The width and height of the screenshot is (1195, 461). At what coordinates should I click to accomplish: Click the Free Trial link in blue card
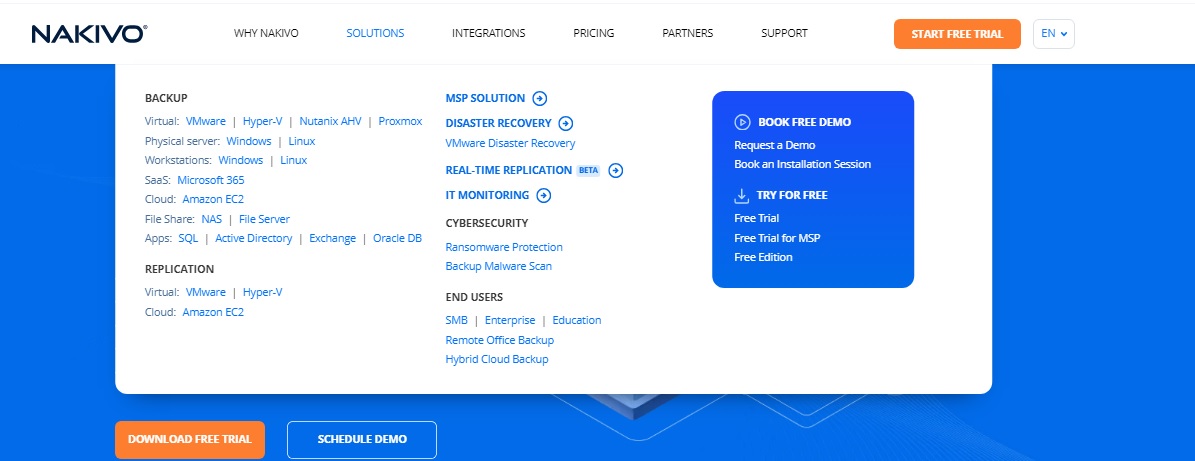coord(757,219)
